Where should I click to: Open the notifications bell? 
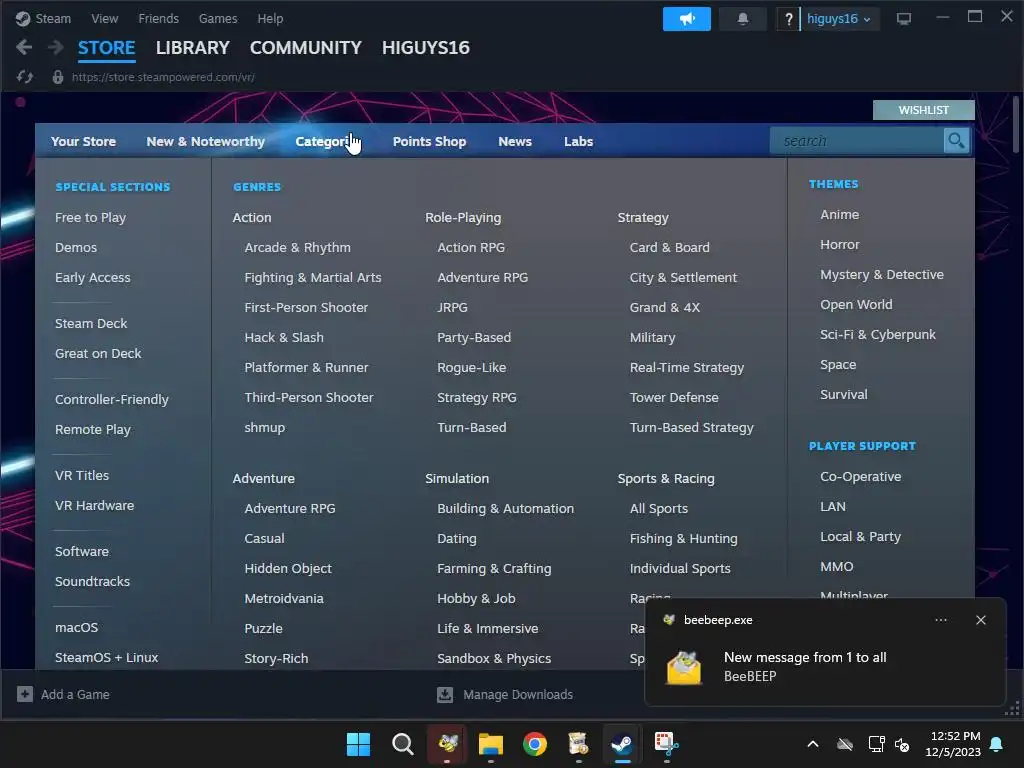743,19
